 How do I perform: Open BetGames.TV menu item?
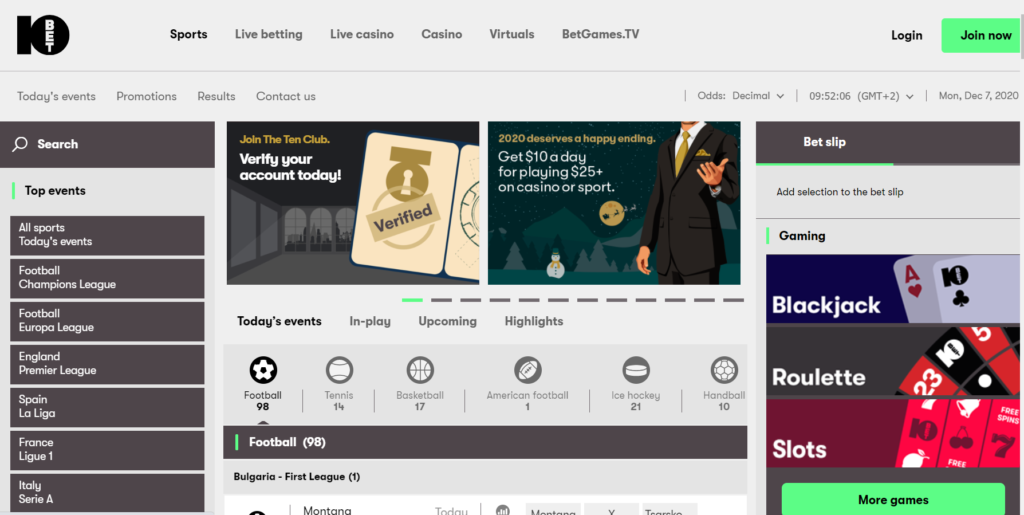coord(601,35)
